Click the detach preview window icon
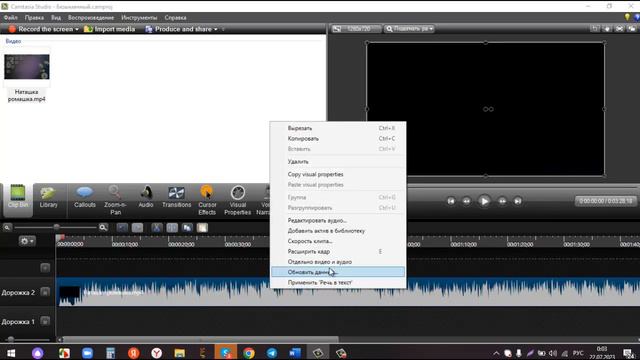 click(x=631, y=29)
